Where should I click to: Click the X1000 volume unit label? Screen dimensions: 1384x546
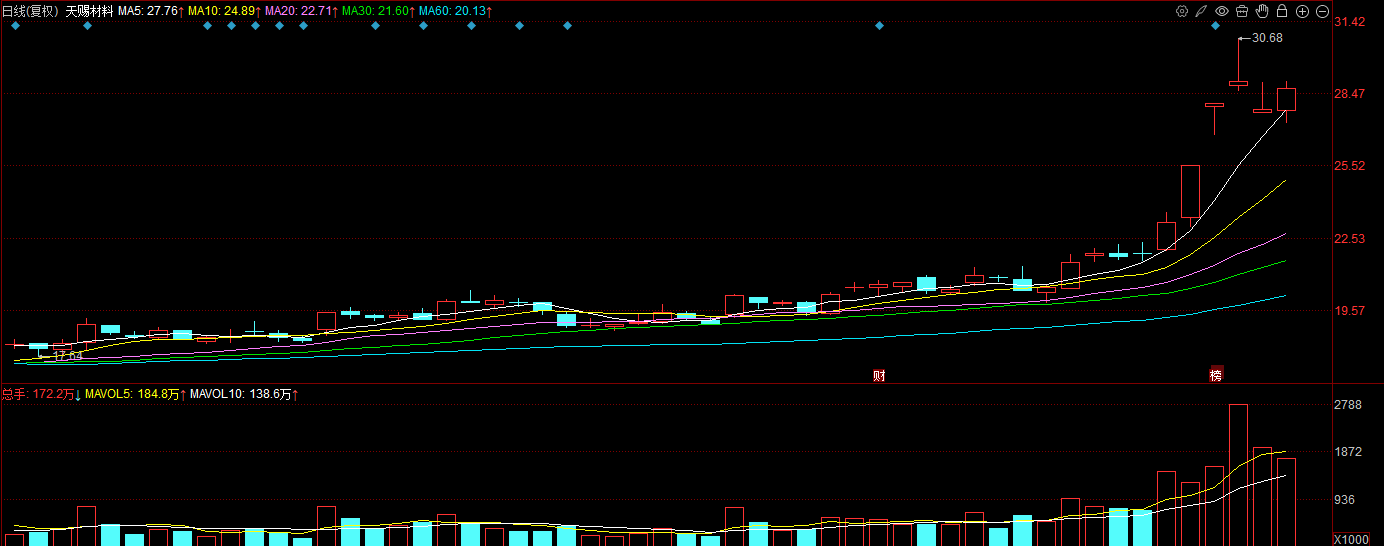(1350, 539)
